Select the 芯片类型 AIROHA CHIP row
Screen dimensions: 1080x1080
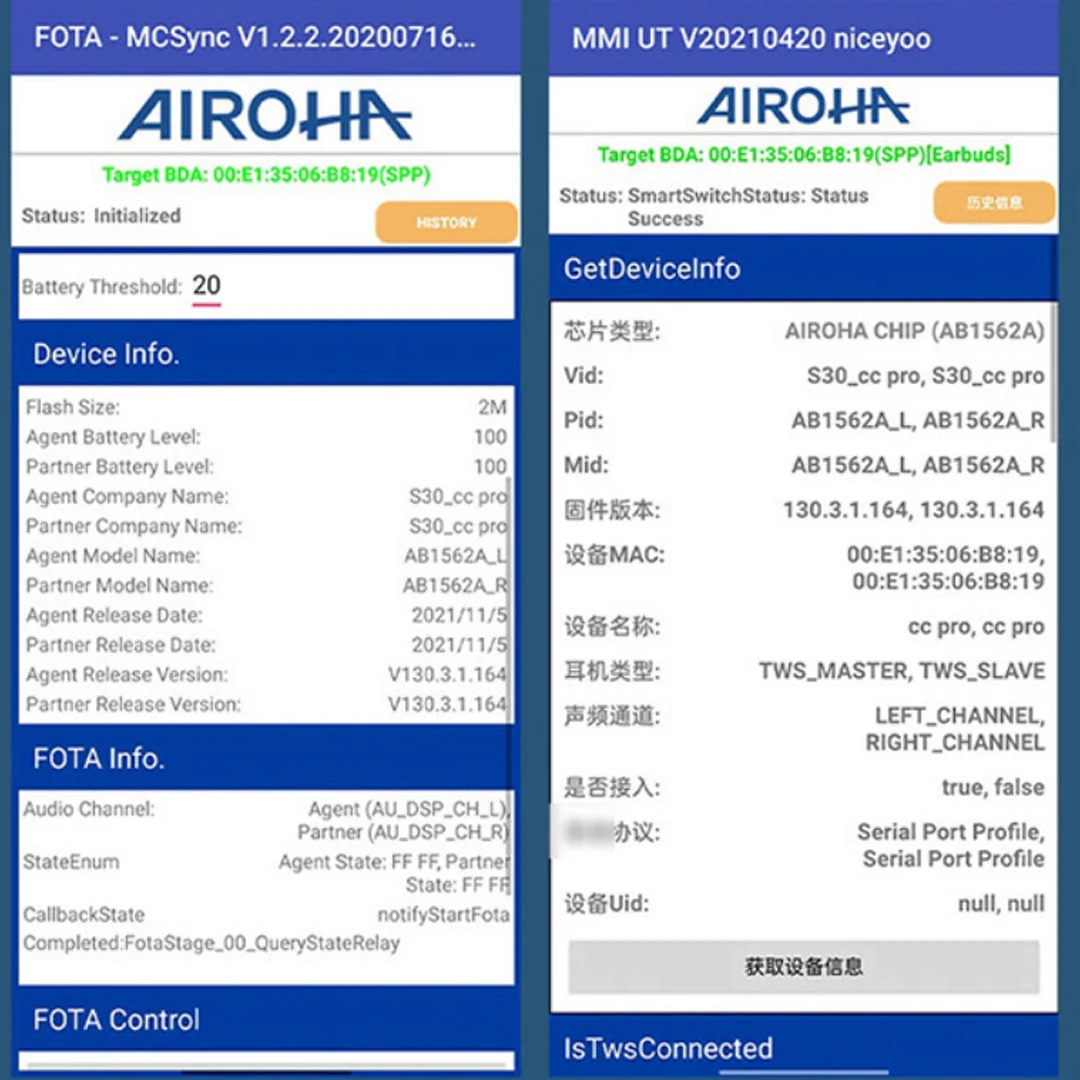(x=804, y=331)
